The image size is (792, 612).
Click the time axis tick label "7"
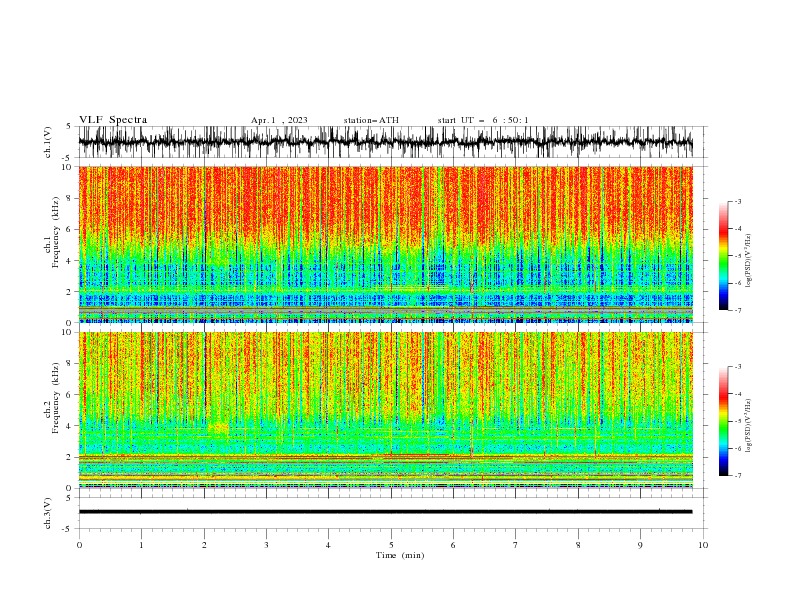click(516, 545)
